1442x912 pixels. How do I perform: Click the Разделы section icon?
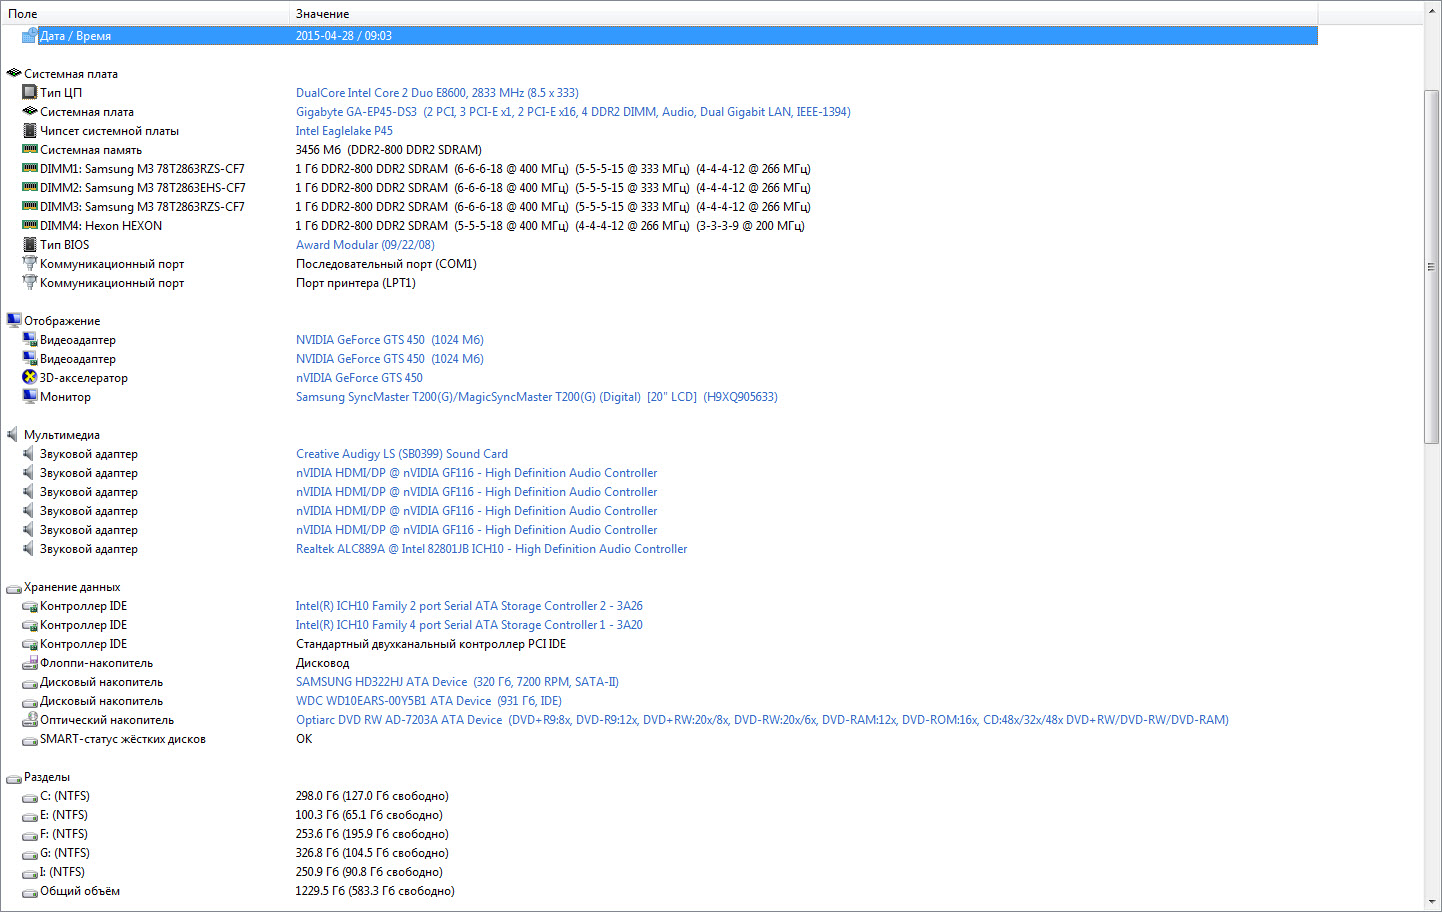(14, 777)
